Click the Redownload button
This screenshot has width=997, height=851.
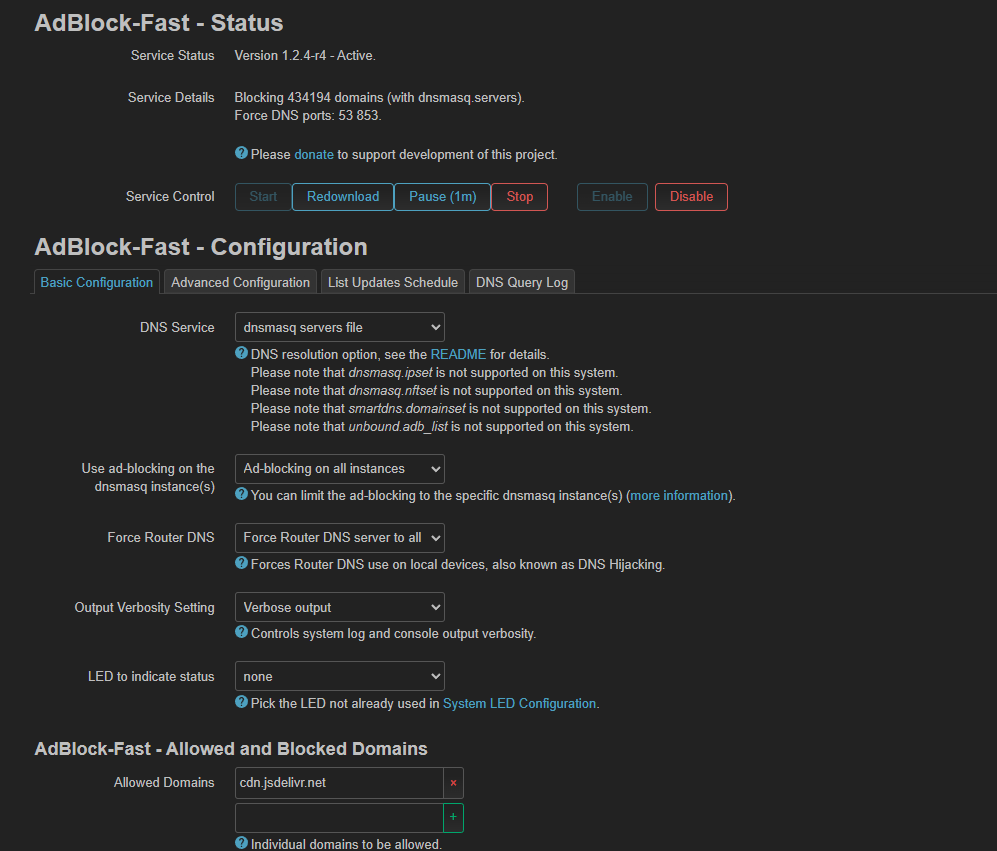click(343, 197)
